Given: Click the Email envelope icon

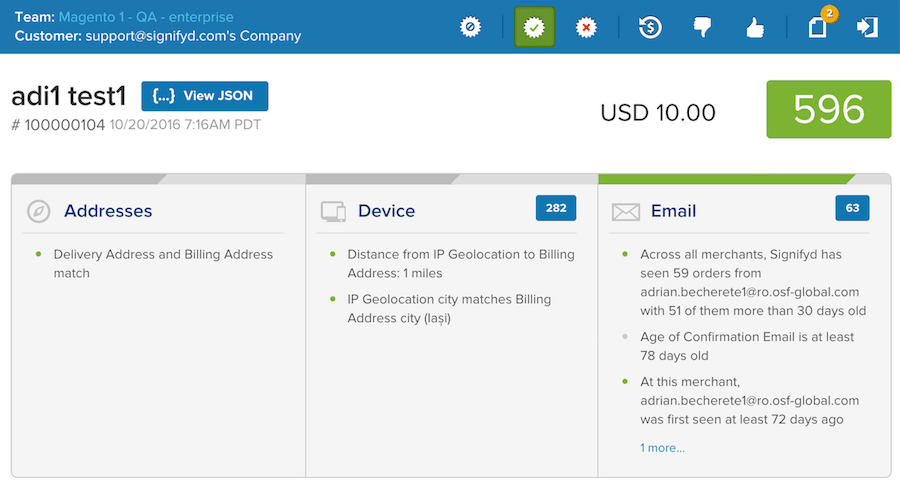Looking at the screenshot, I should [x=626, y=212].
